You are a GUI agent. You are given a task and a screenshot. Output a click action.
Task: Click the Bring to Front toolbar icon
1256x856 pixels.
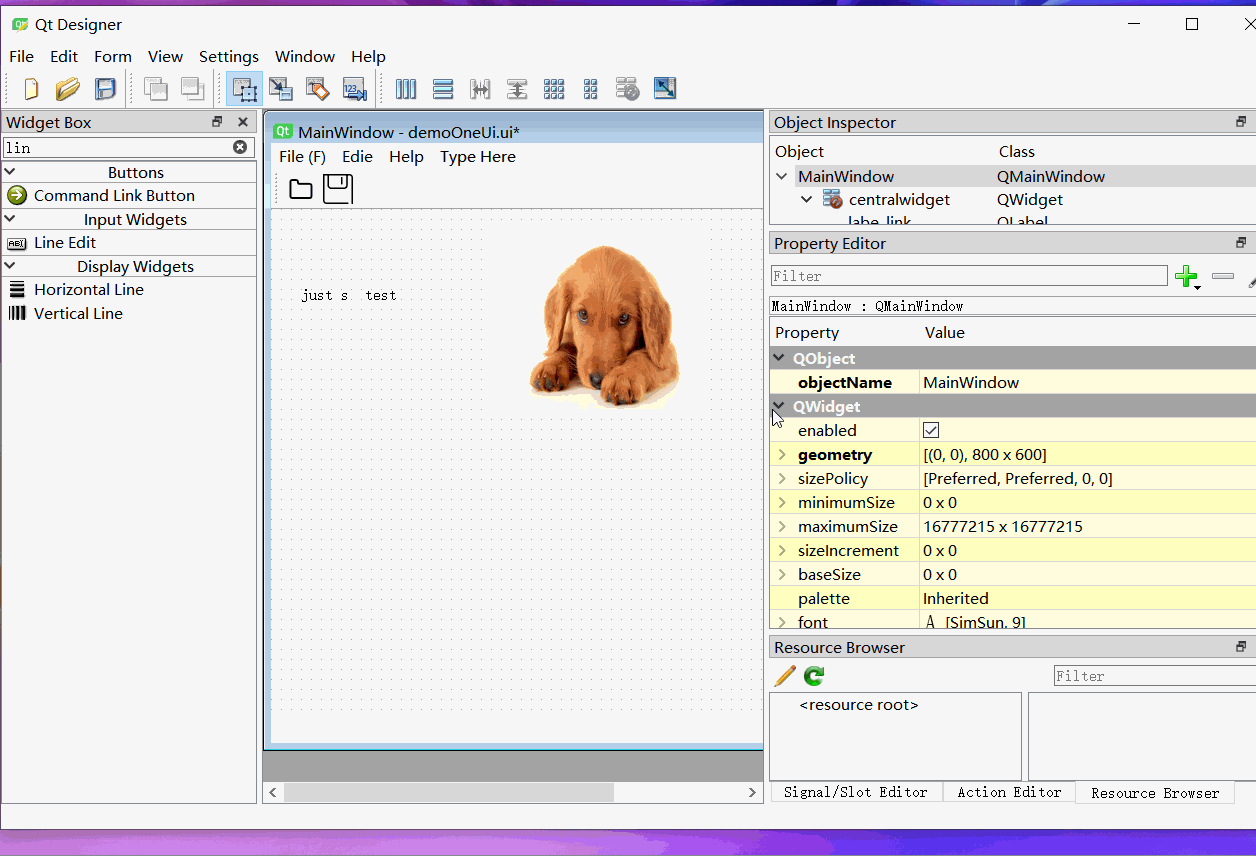click(x=192, y=89)
